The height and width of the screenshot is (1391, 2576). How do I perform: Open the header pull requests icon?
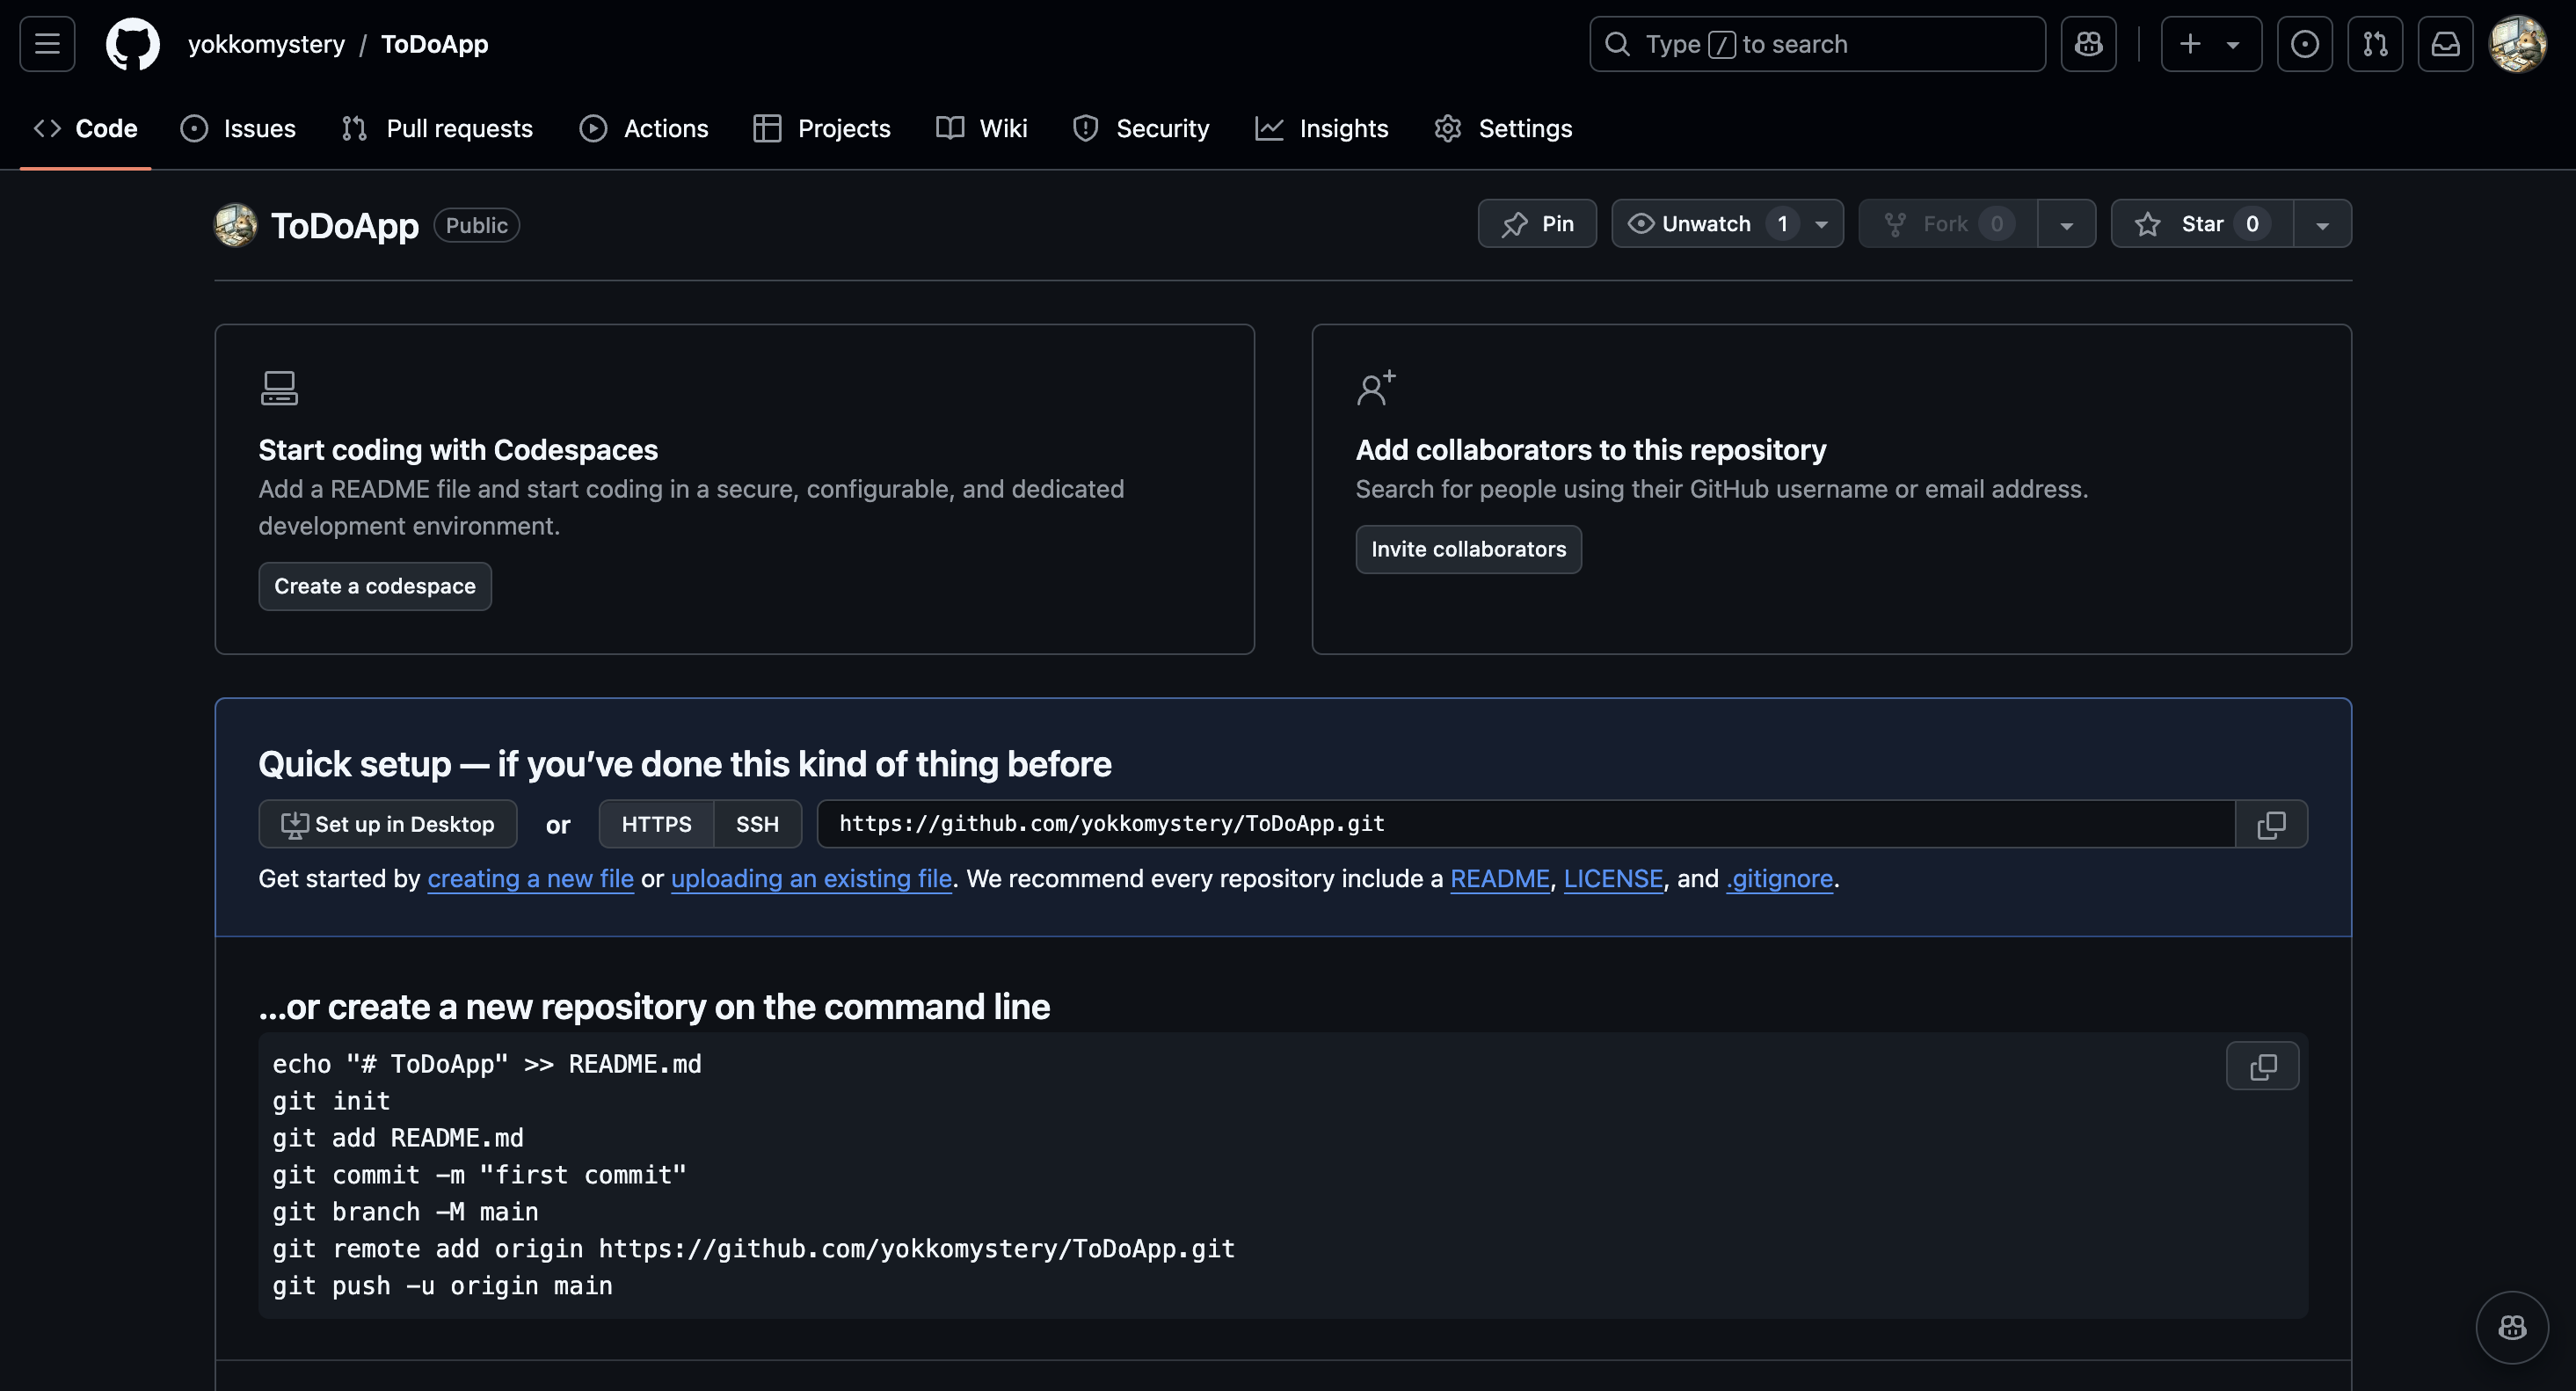tap(2375, 44)
